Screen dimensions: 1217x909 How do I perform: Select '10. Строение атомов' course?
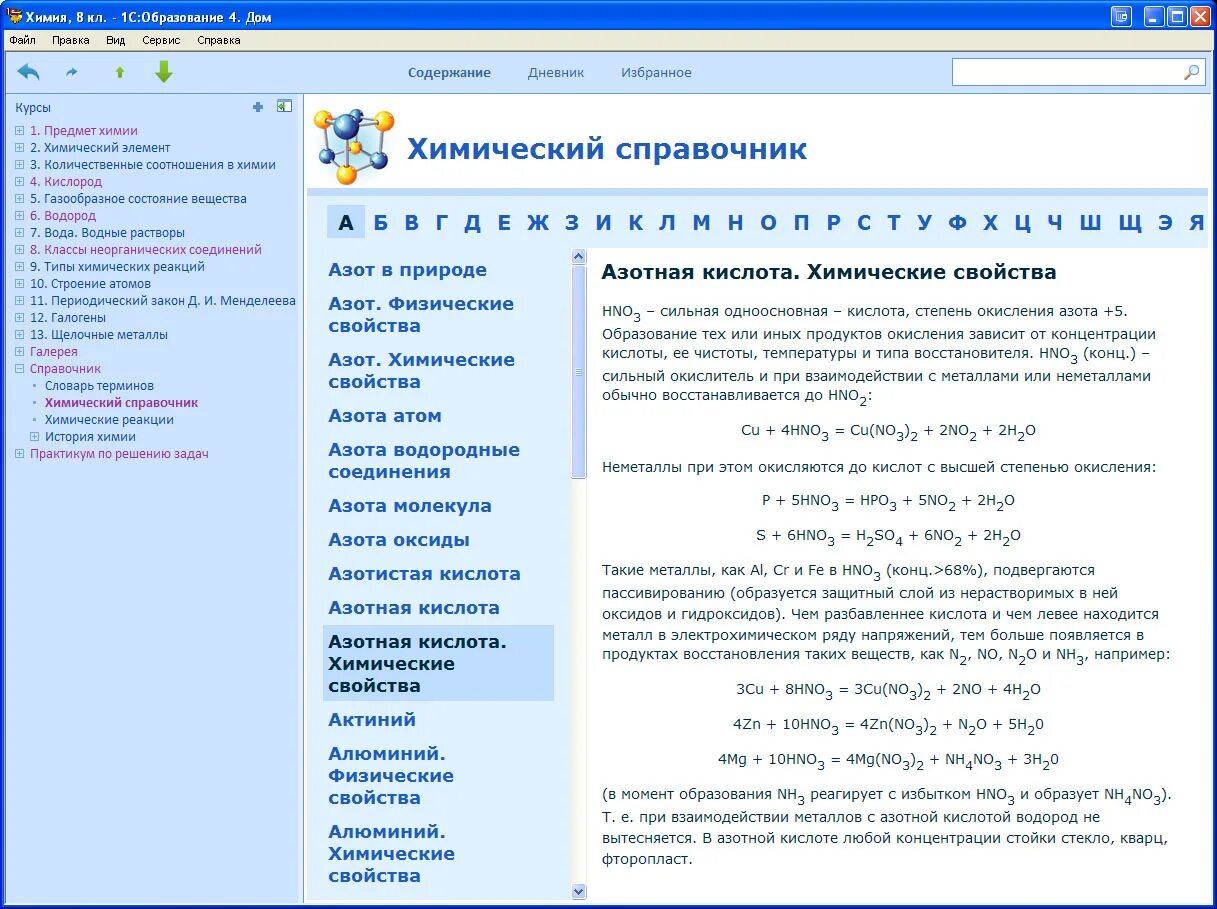click(90, 284)
